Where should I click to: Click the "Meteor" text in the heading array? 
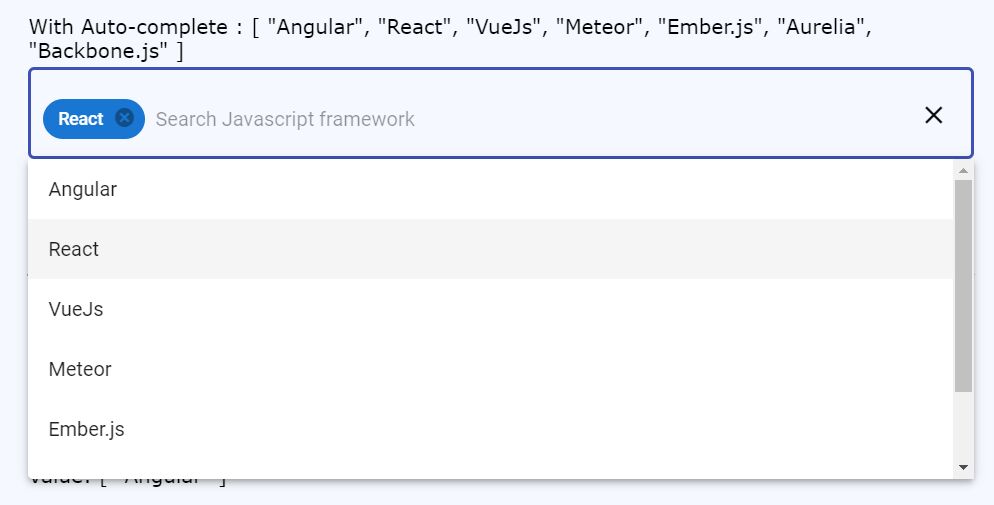click(x=598, y=27)
